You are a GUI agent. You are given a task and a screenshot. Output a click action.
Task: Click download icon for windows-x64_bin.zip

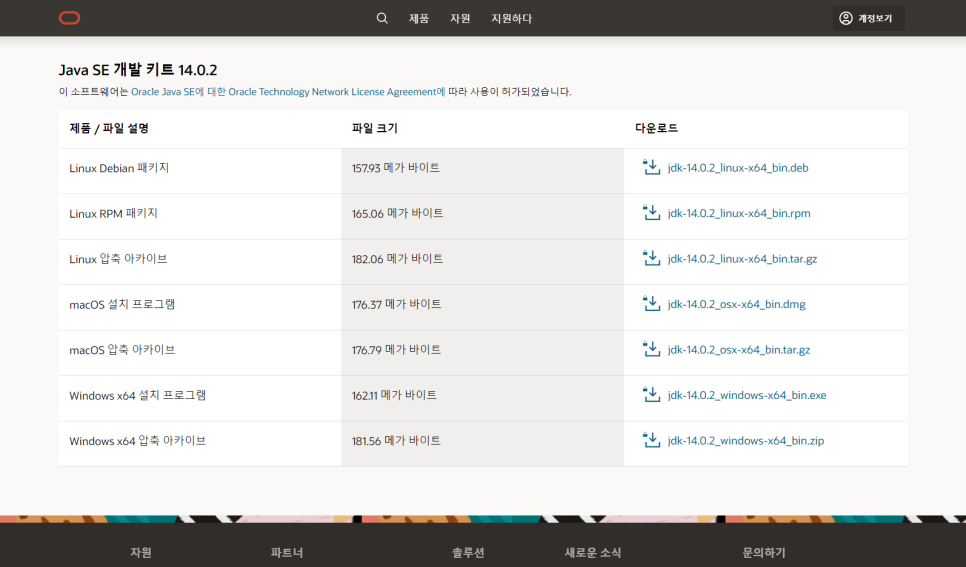[651, 441]
